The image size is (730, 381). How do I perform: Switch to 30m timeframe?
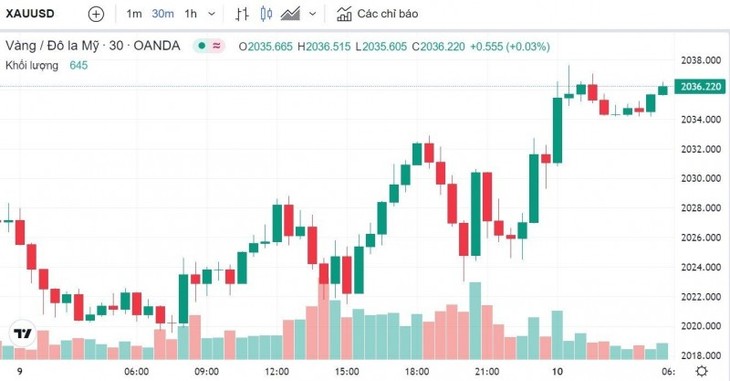[x=162, y=14]
